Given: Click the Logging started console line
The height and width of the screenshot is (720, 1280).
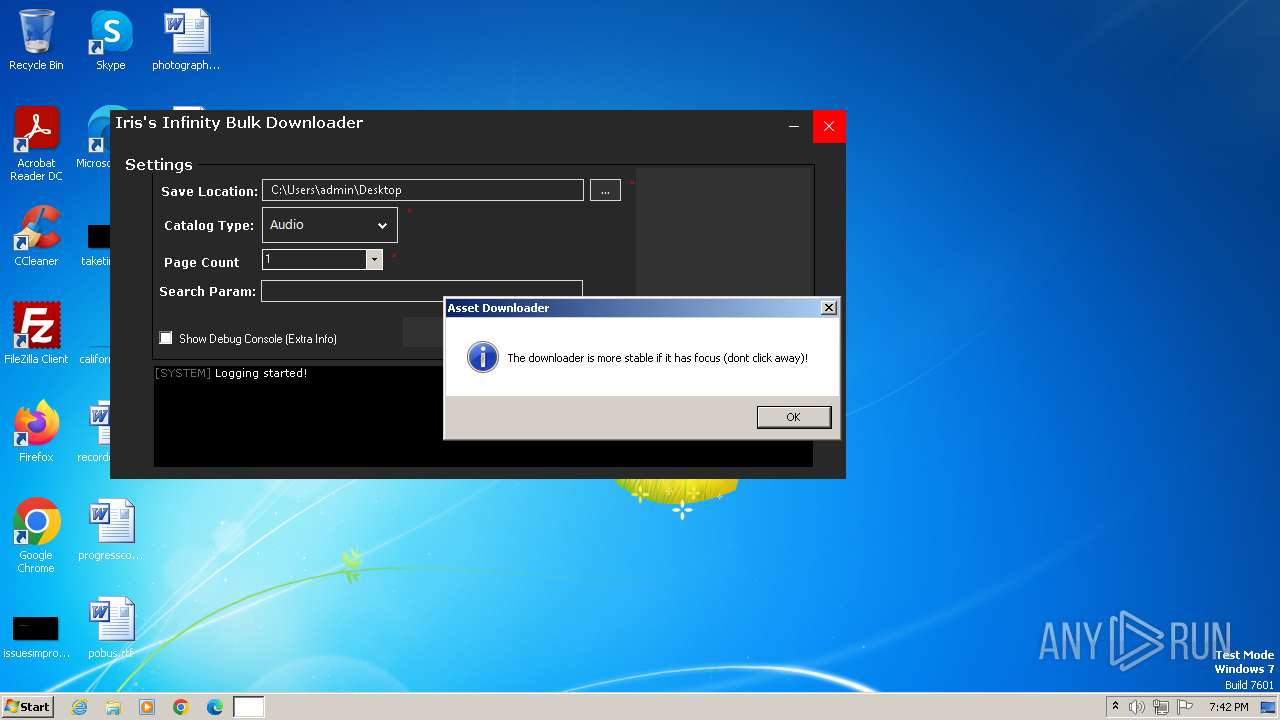Looking at the screenshot, I should 231,373.
